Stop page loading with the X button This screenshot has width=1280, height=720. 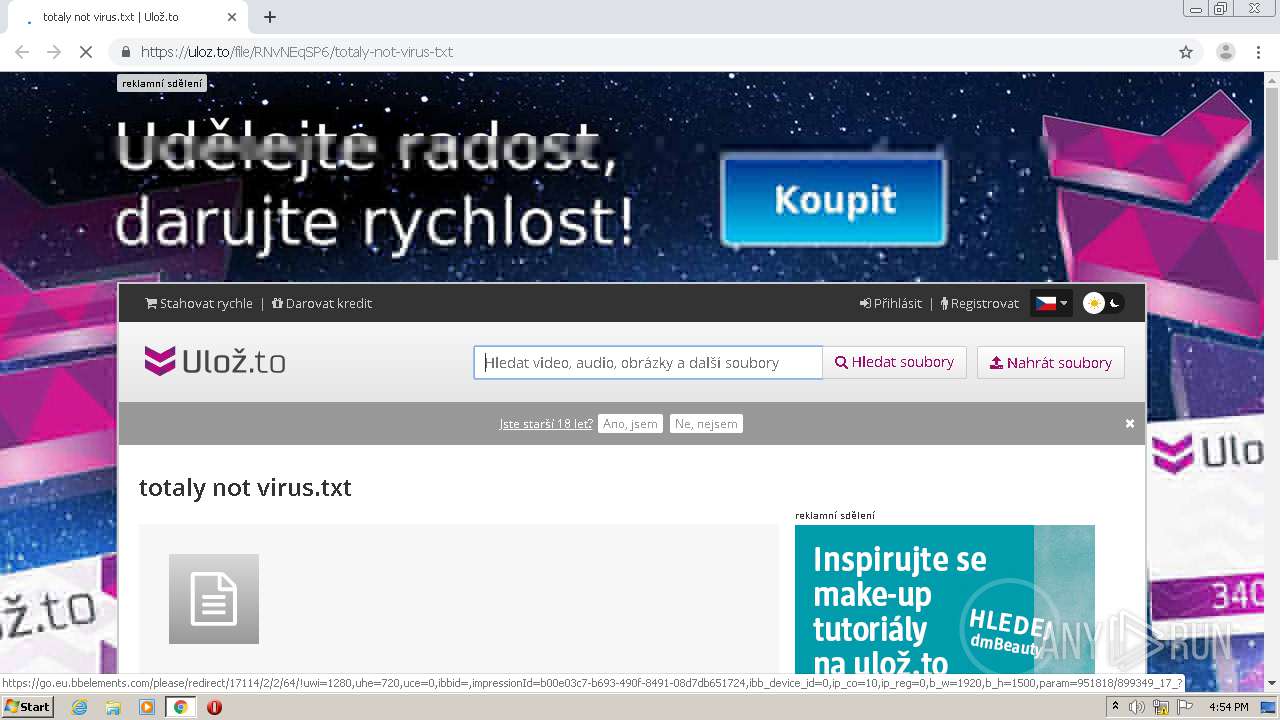(x=86, y=52)
